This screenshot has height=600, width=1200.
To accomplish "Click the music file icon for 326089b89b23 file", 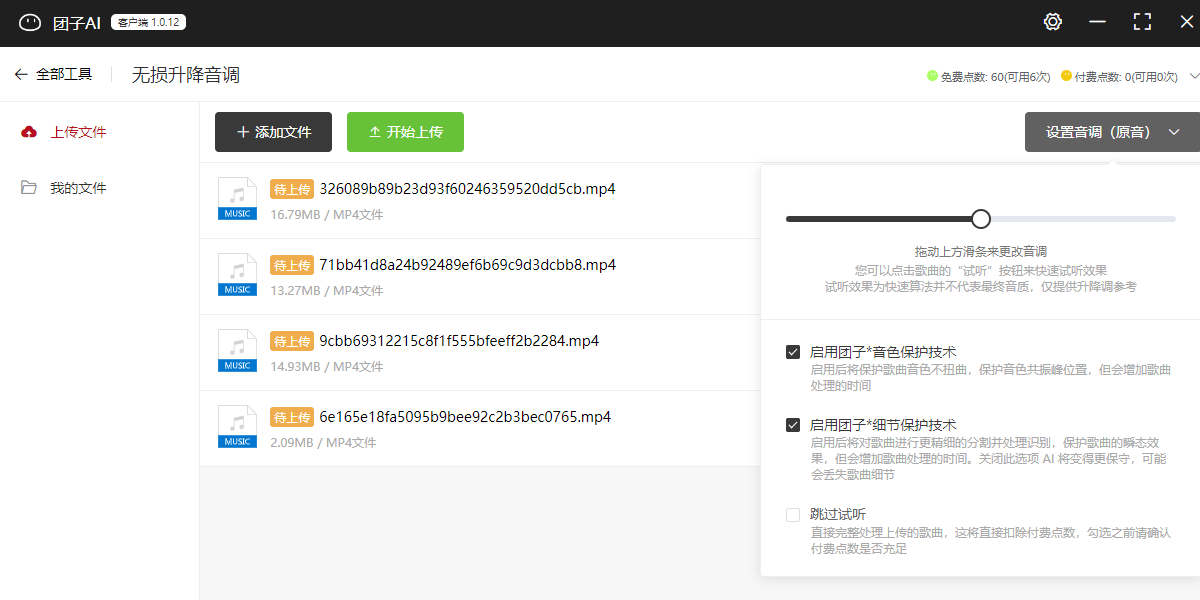I will (237, 198).
